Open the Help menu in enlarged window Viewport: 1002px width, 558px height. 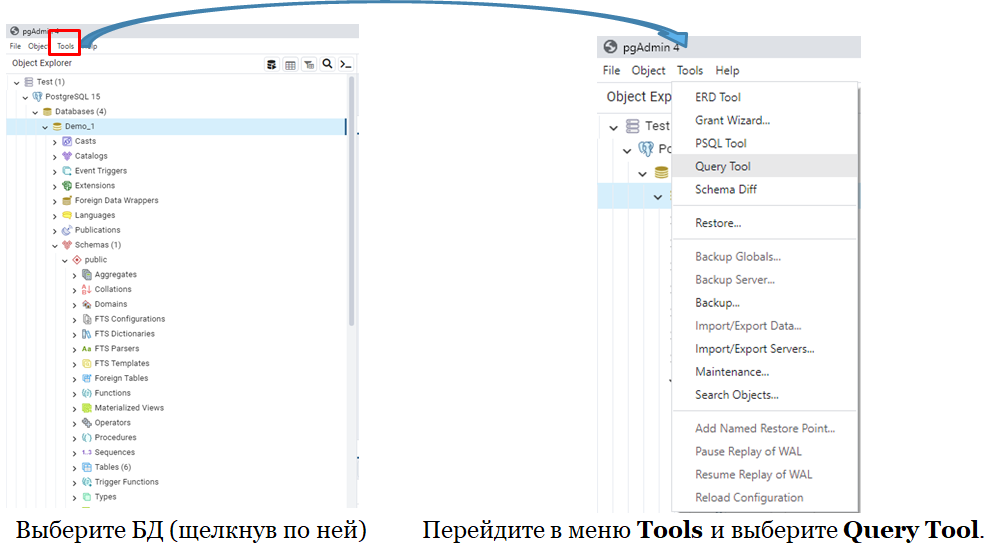coord(727,70)
